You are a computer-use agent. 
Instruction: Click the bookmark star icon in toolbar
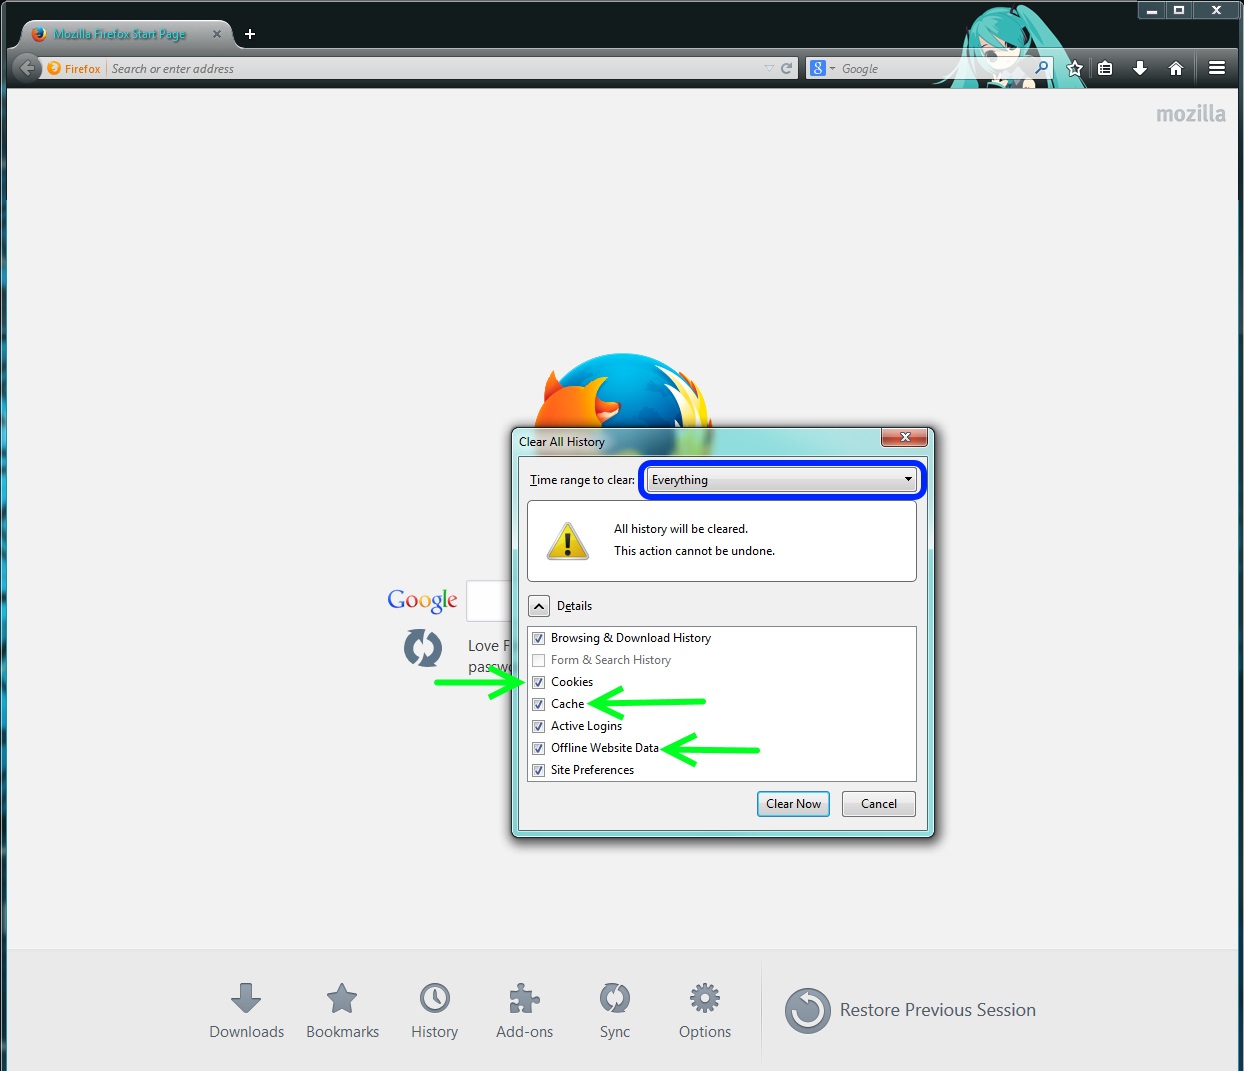[x=1075, y=68]
